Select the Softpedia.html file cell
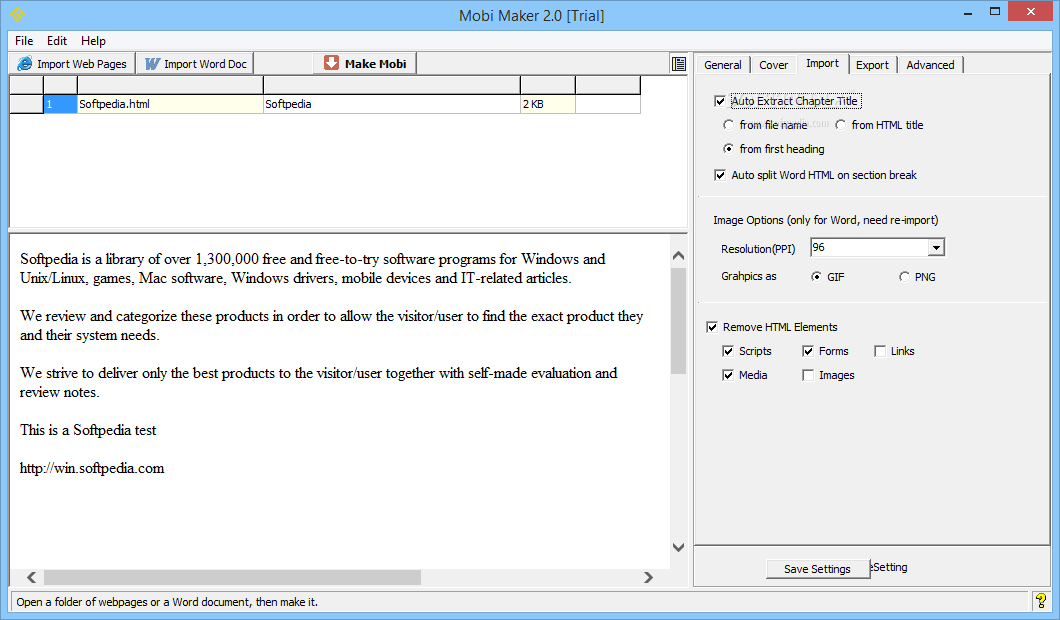Screen dimensions: 1060x620 point(170,104)
